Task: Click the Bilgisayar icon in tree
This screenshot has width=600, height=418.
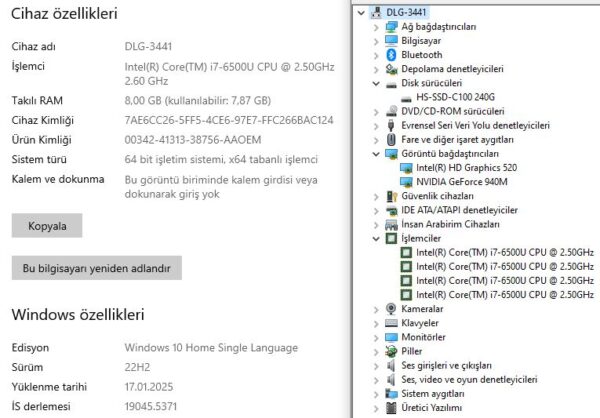Action: tap(391, 41)
